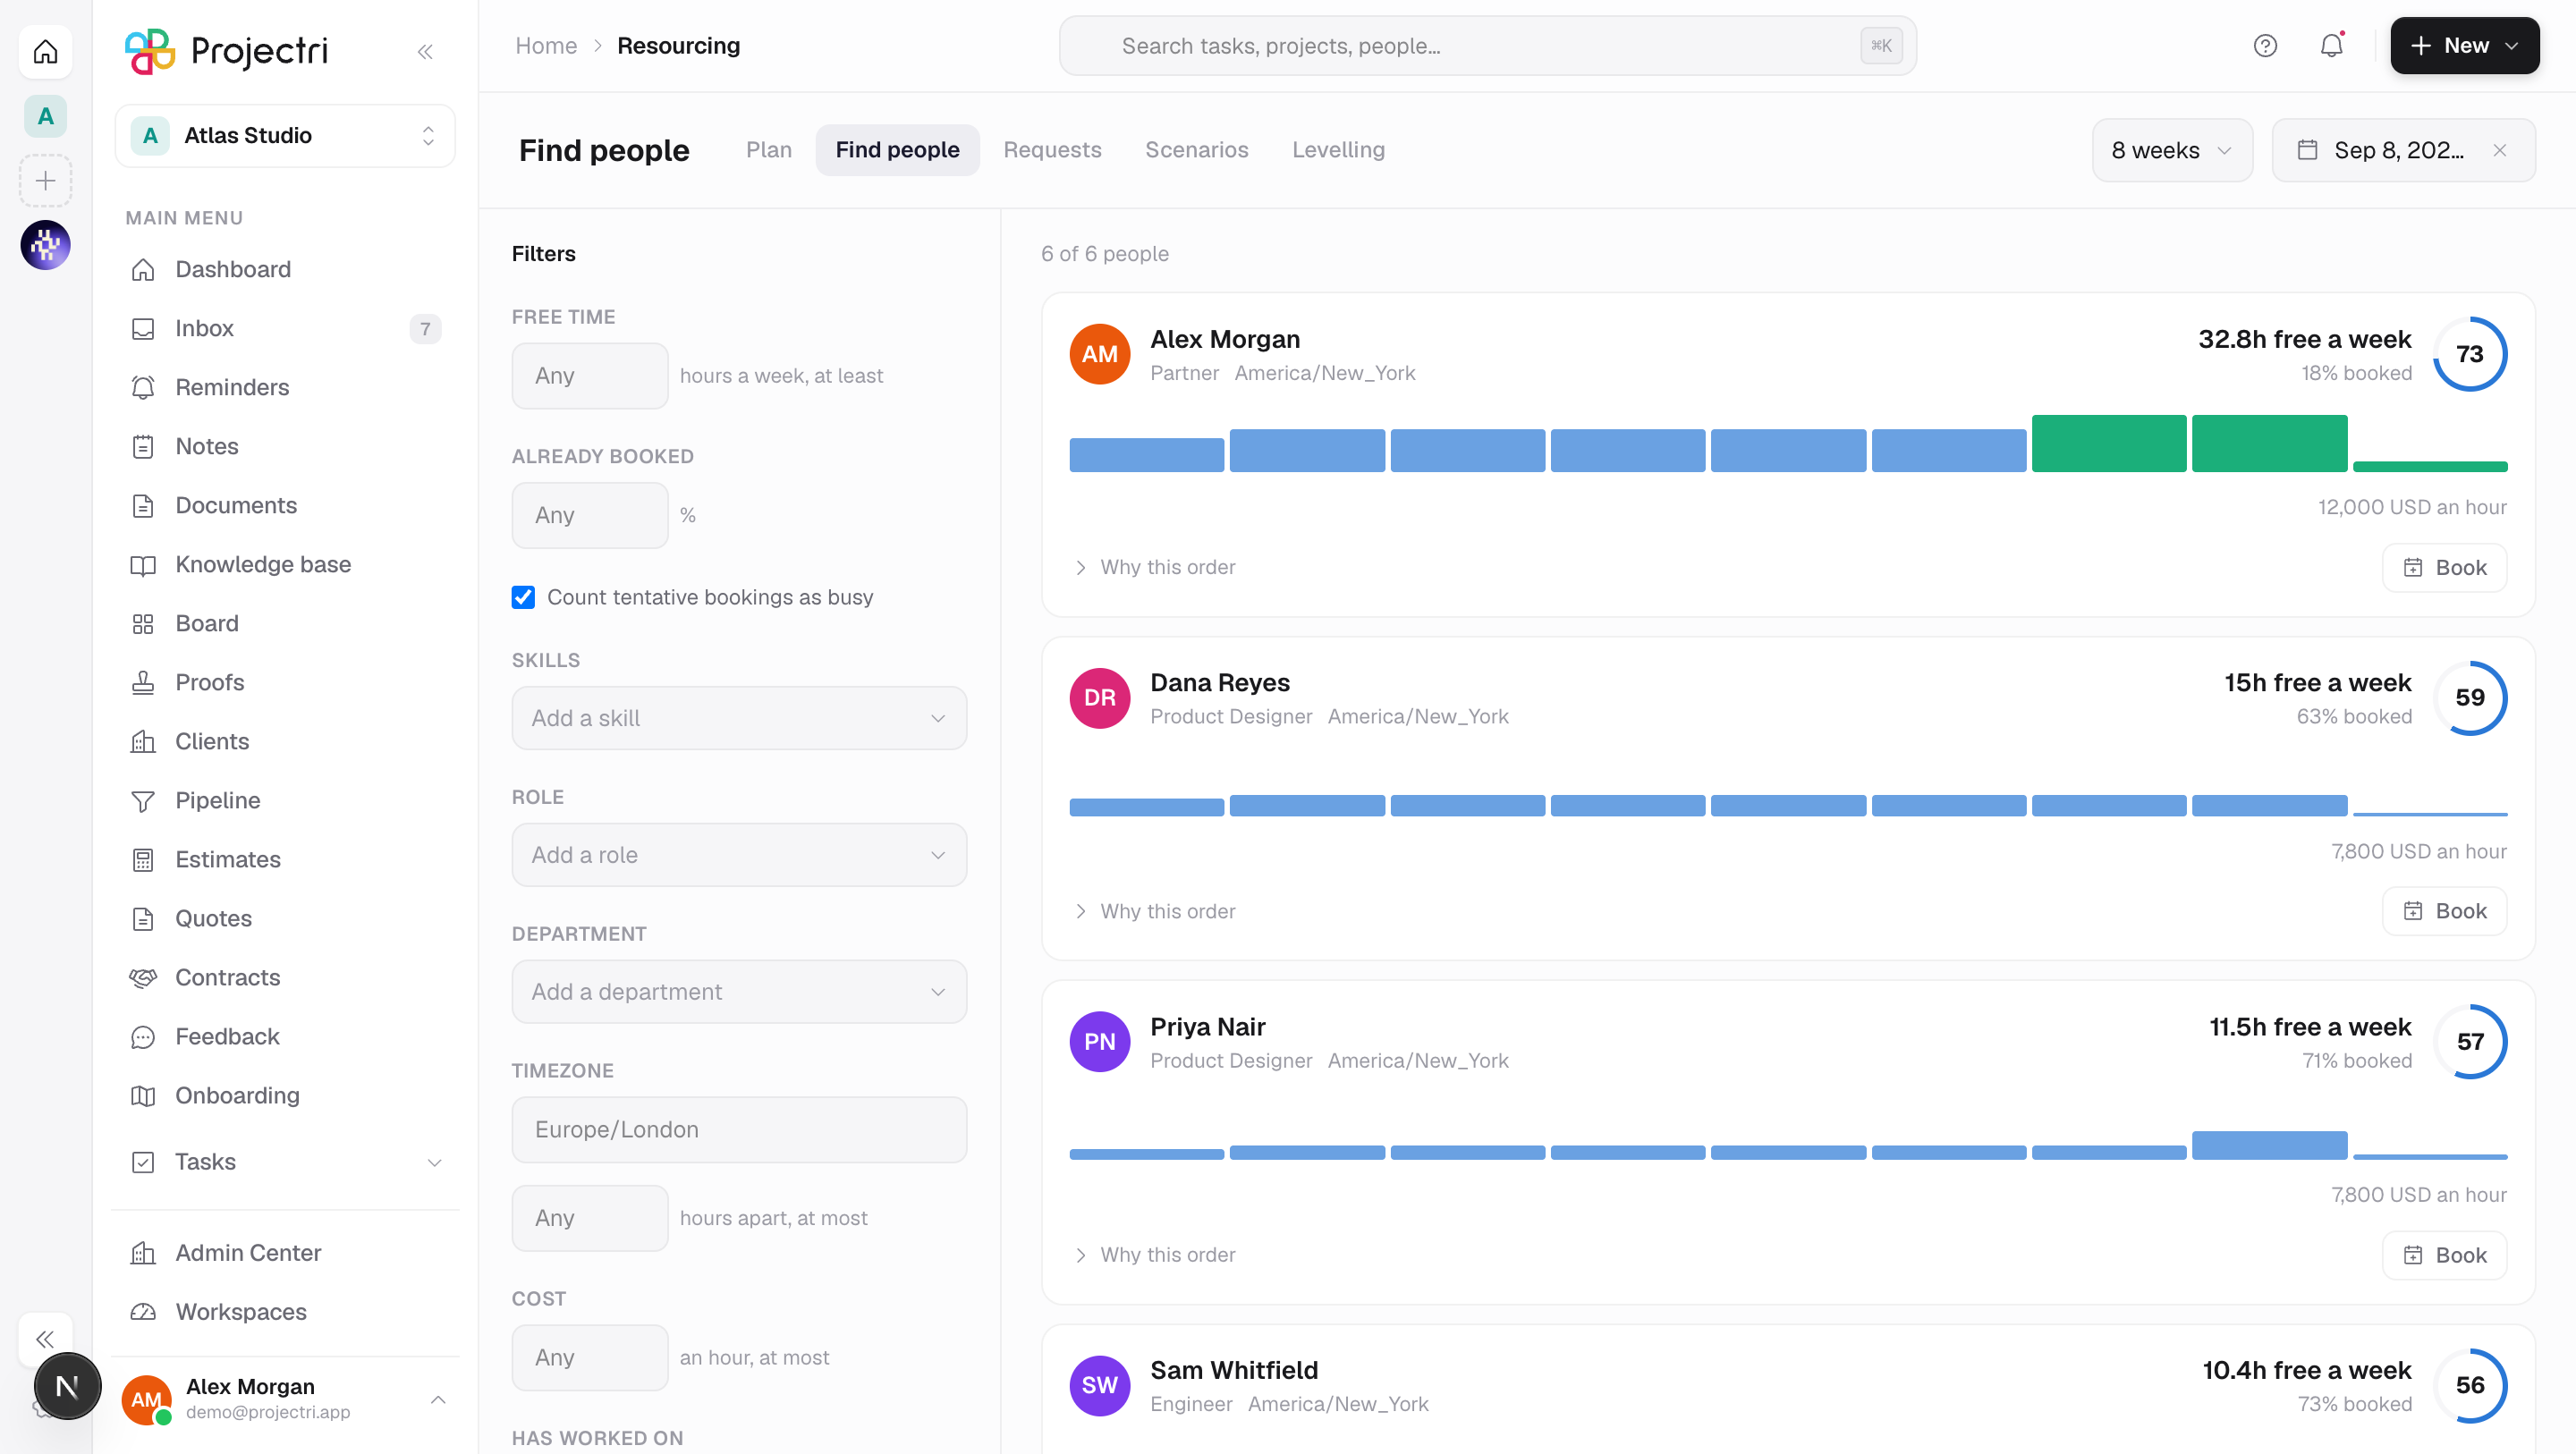Open the Atlas Studio workspace switcher
The image size is (2576, 1454).
tap(285, 136)
